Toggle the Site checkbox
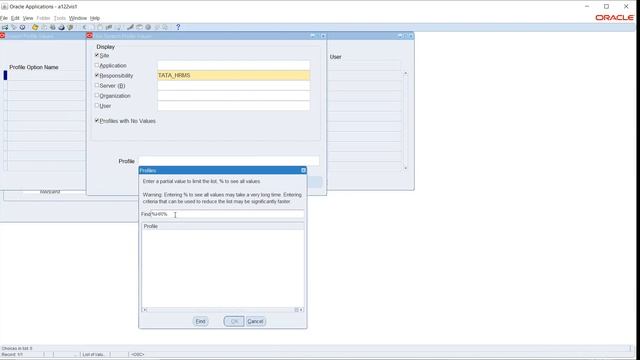This screenshot has width=640, height=360. (x=97, y=55)
